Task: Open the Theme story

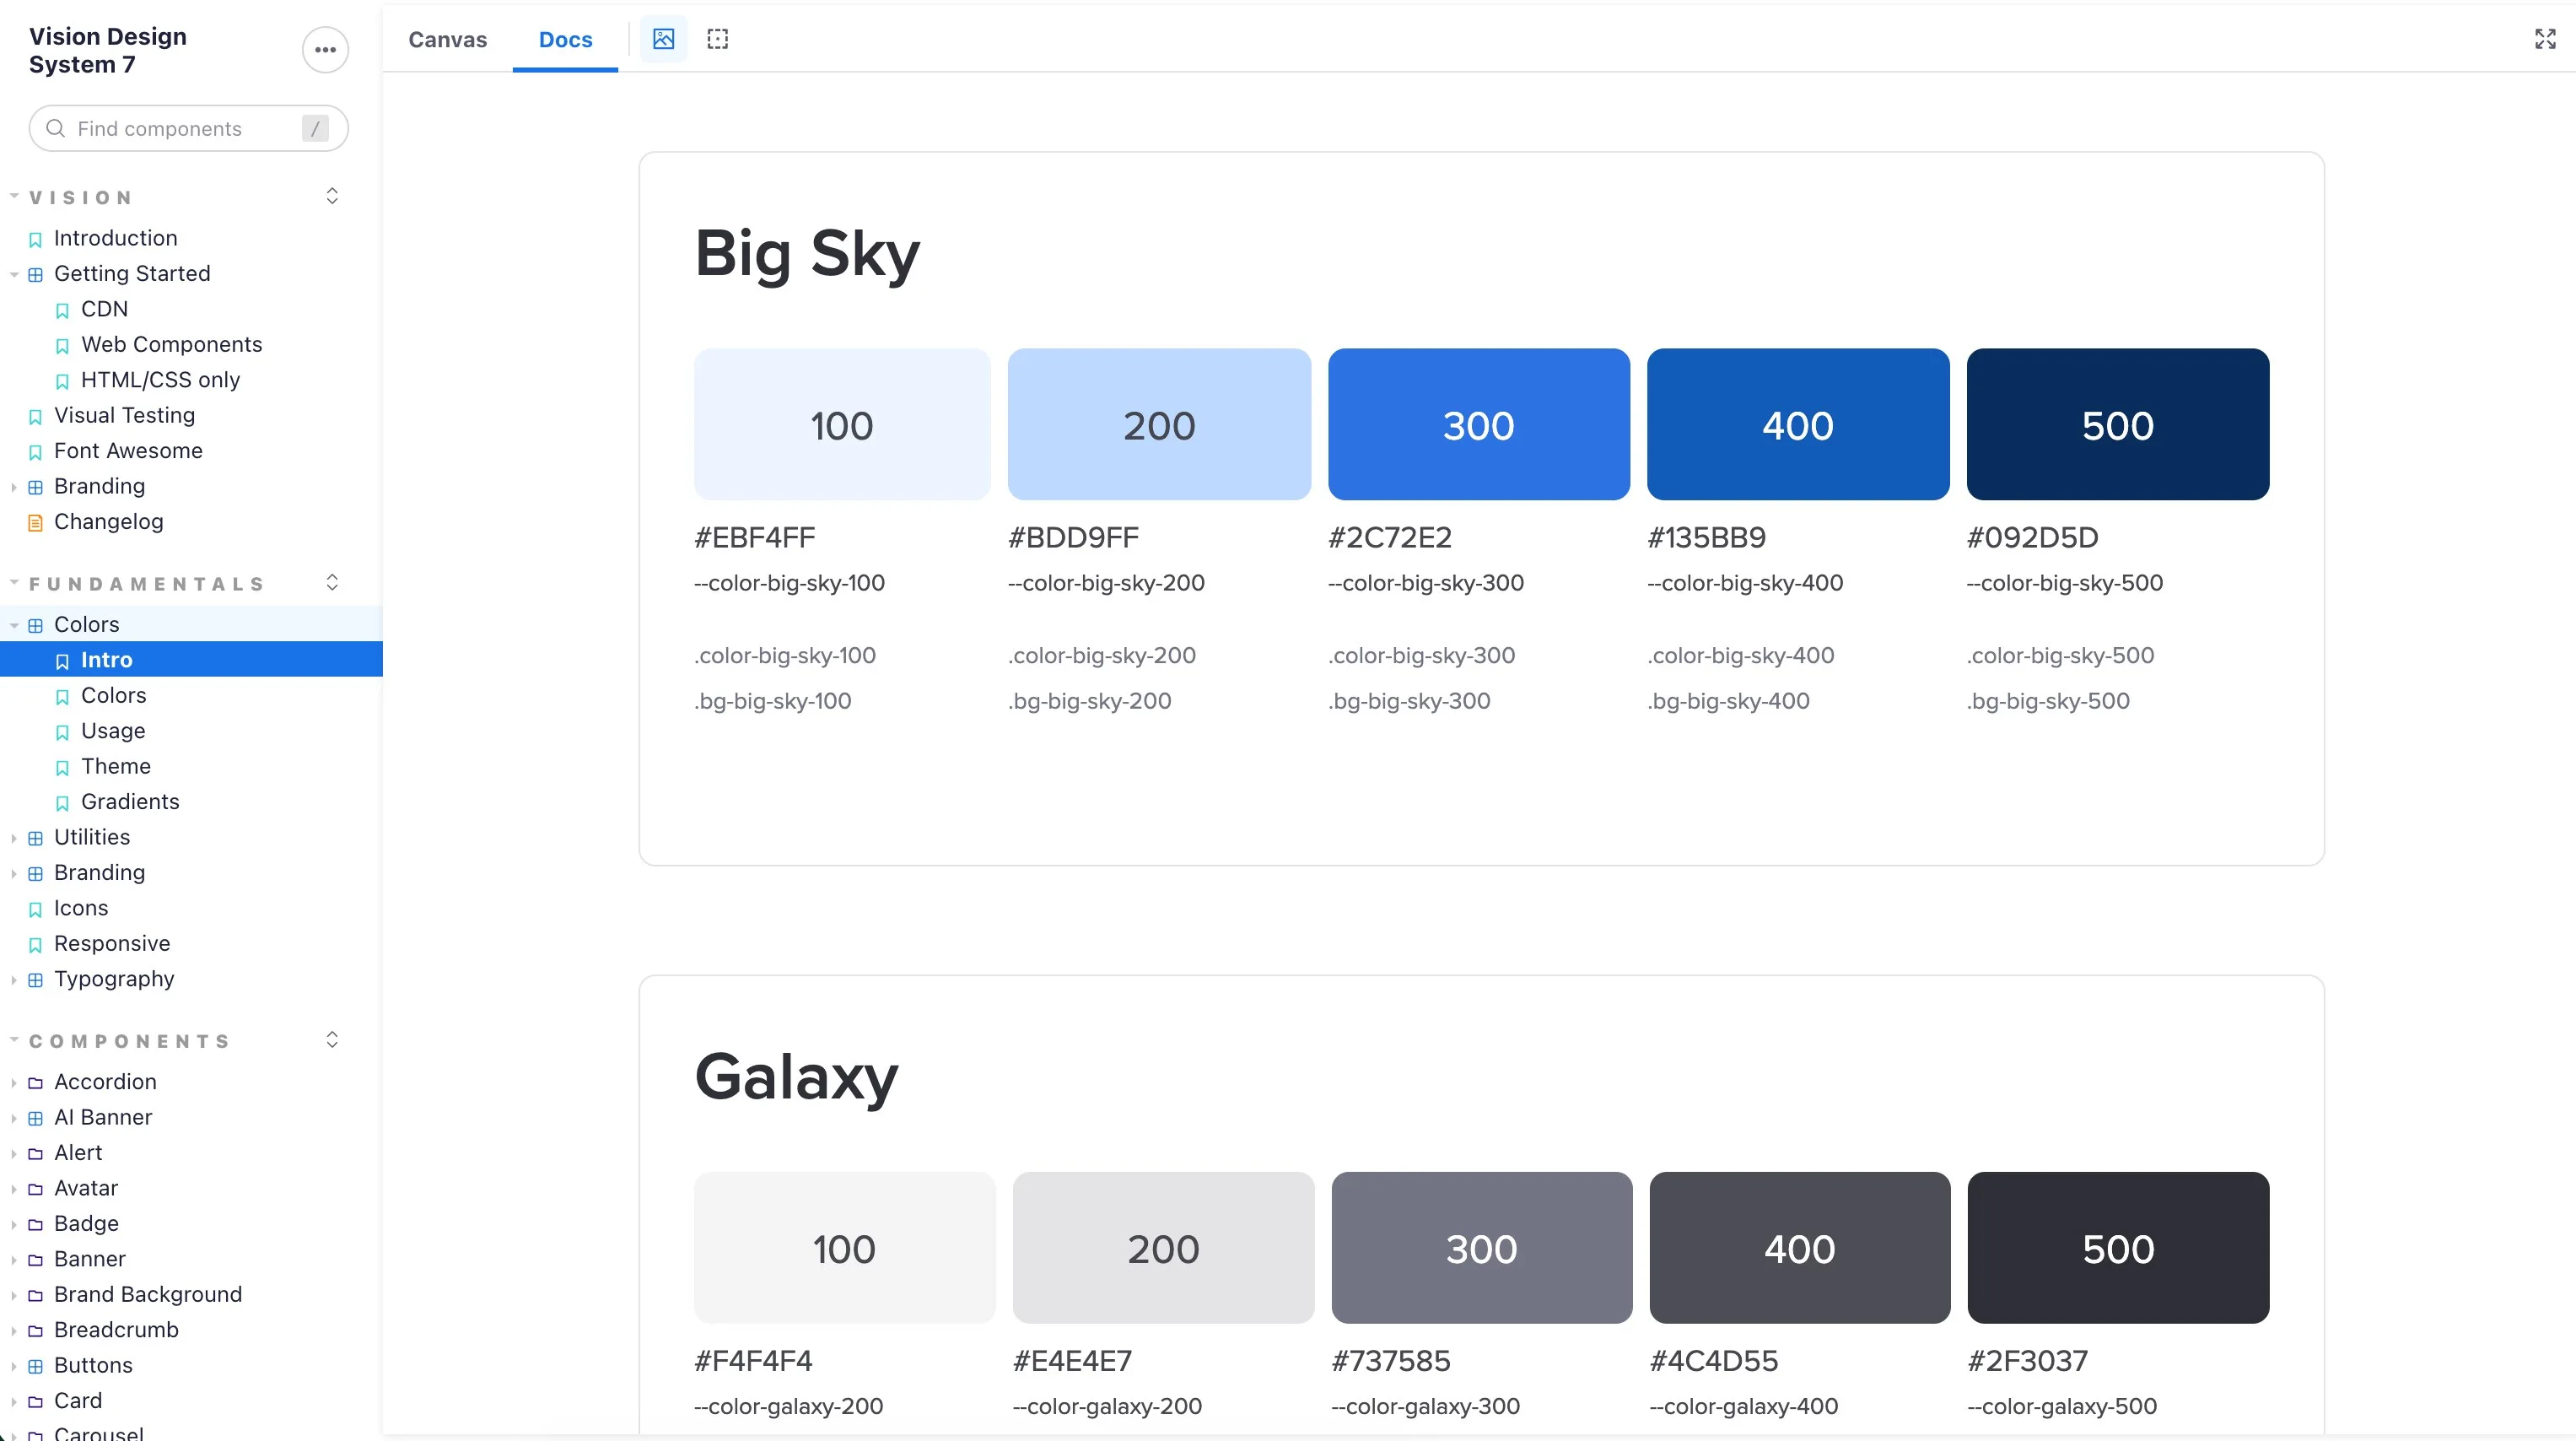Action: [x=116, y=766]
